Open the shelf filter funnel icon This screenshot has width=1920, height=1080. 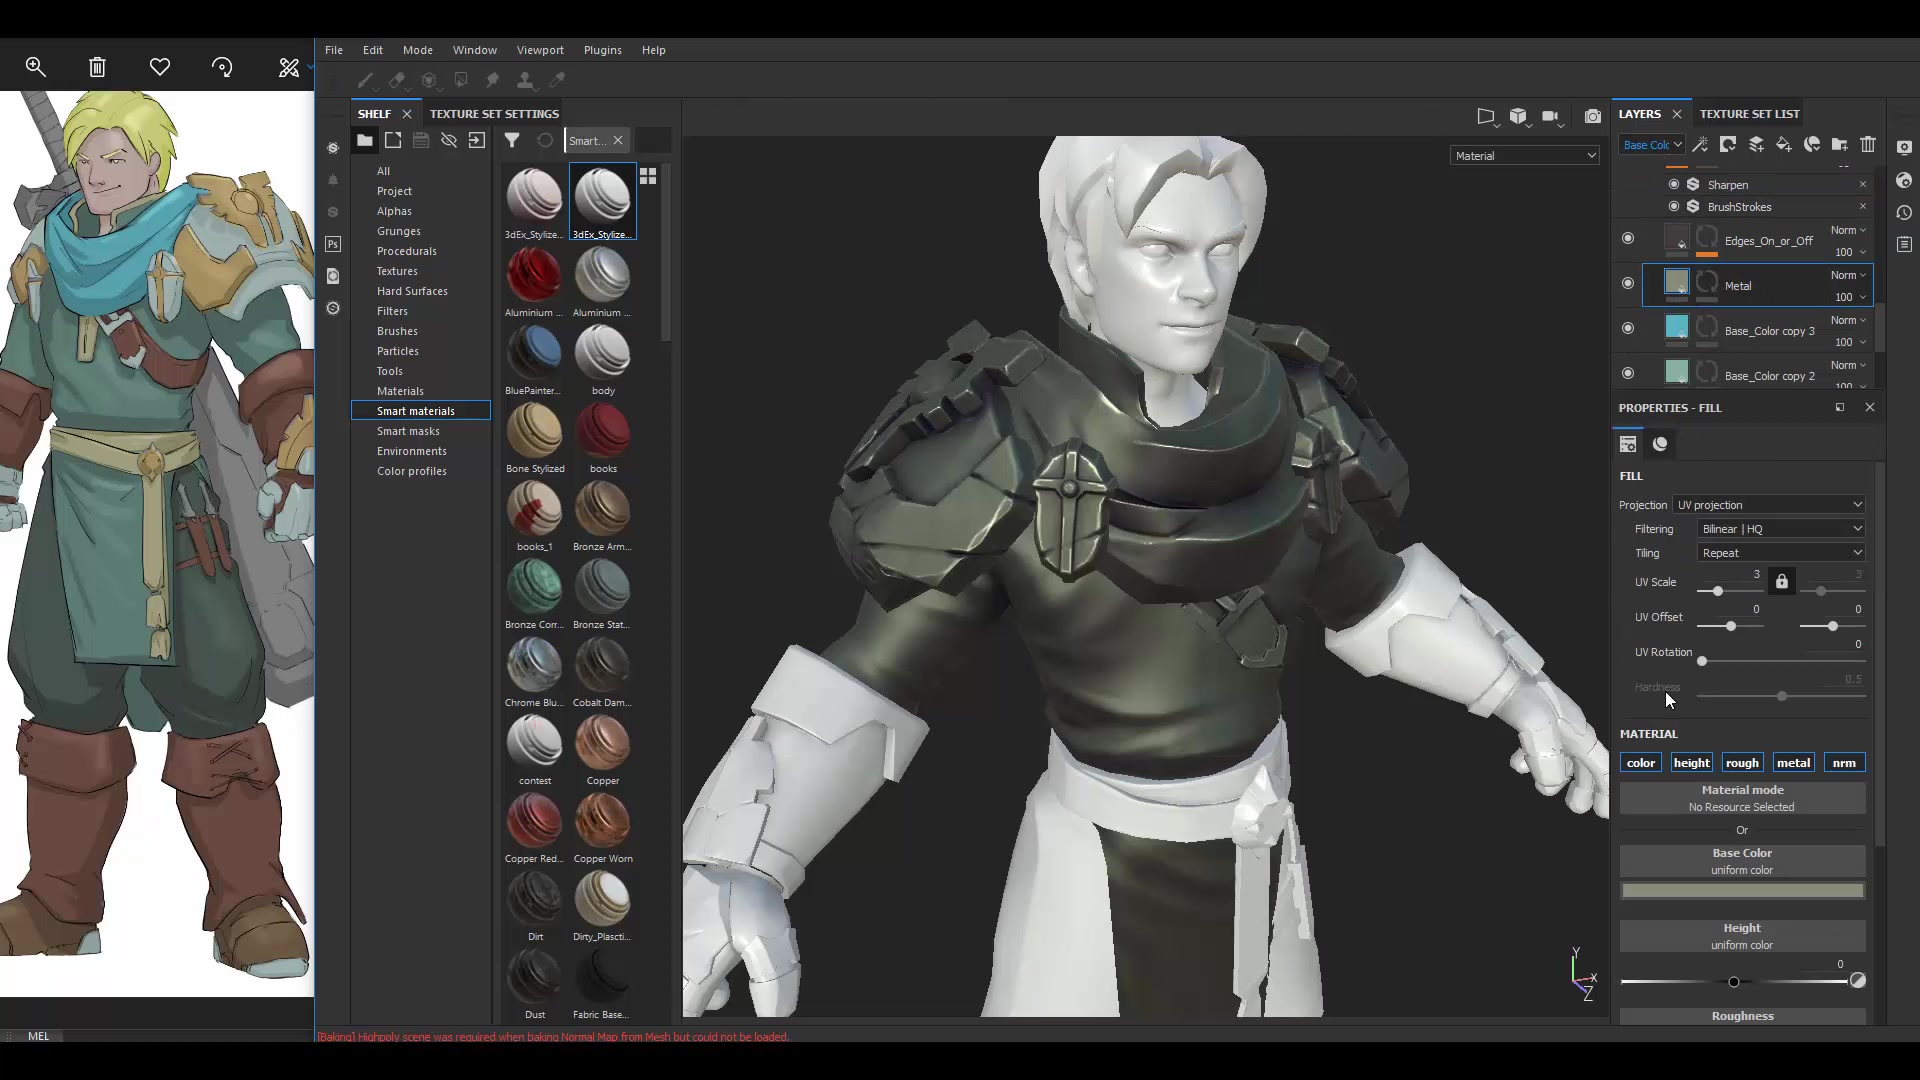[x=513, y=140]
